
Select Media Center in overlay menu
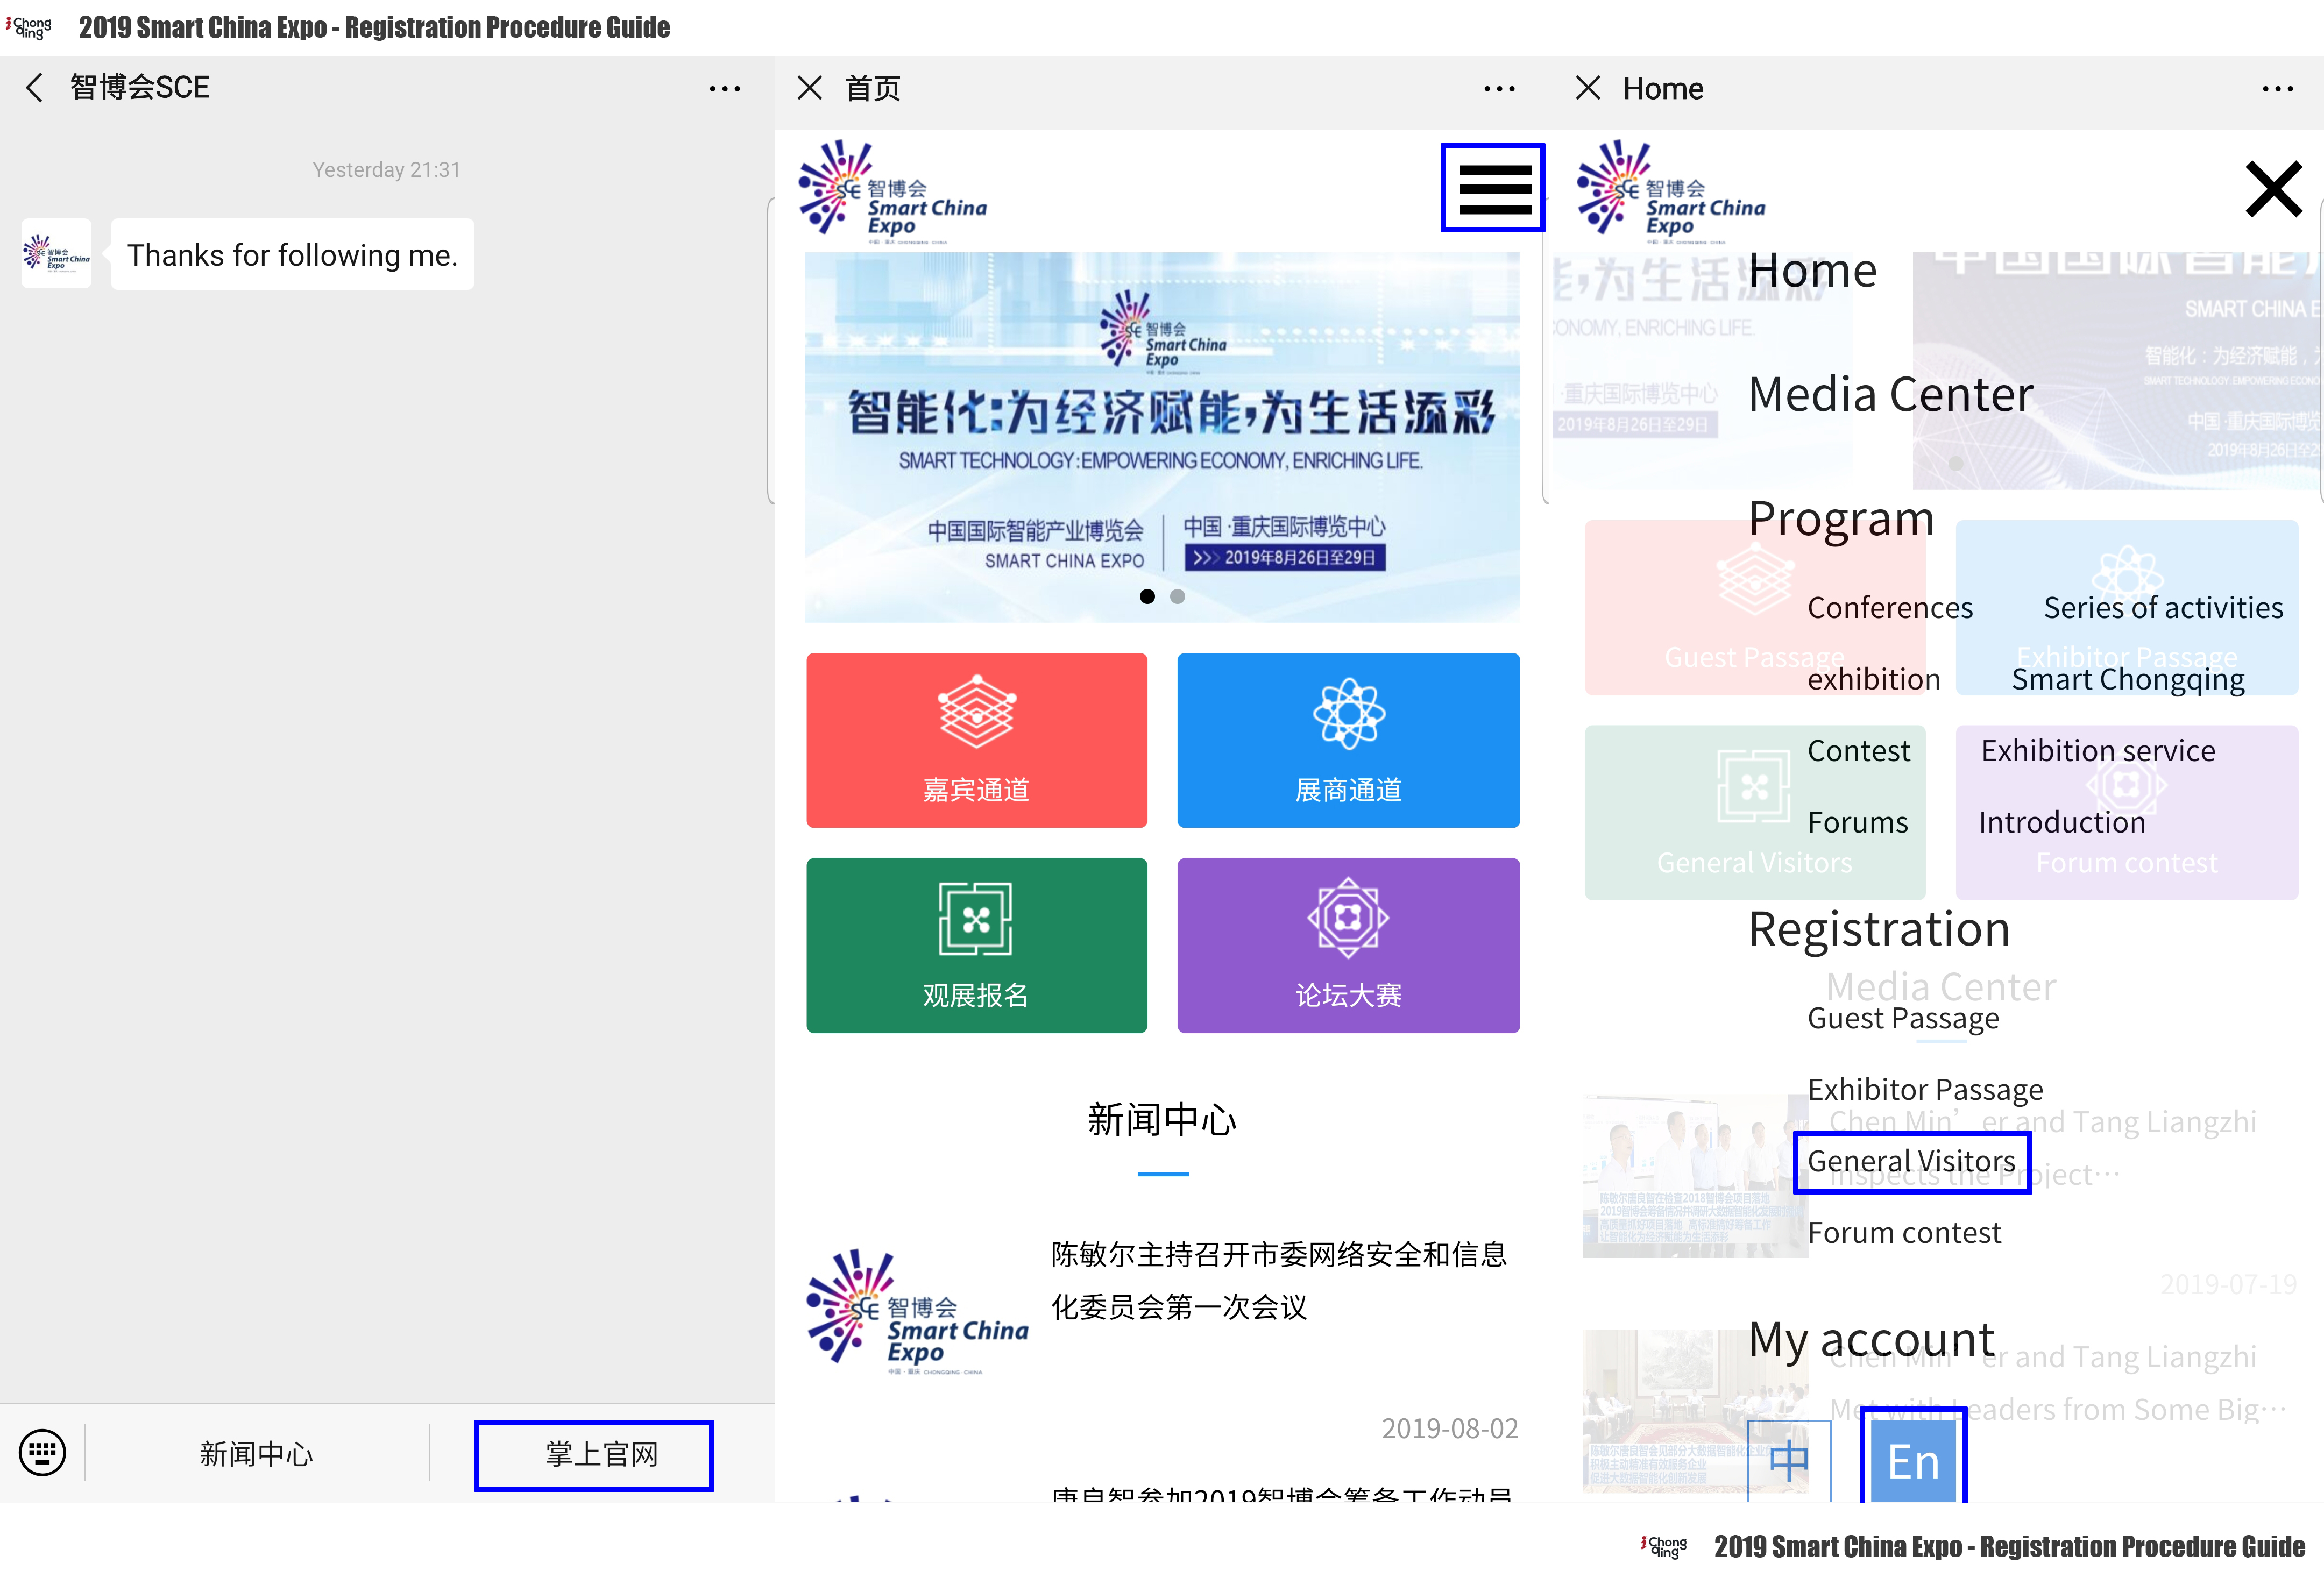coord(1890,394)
